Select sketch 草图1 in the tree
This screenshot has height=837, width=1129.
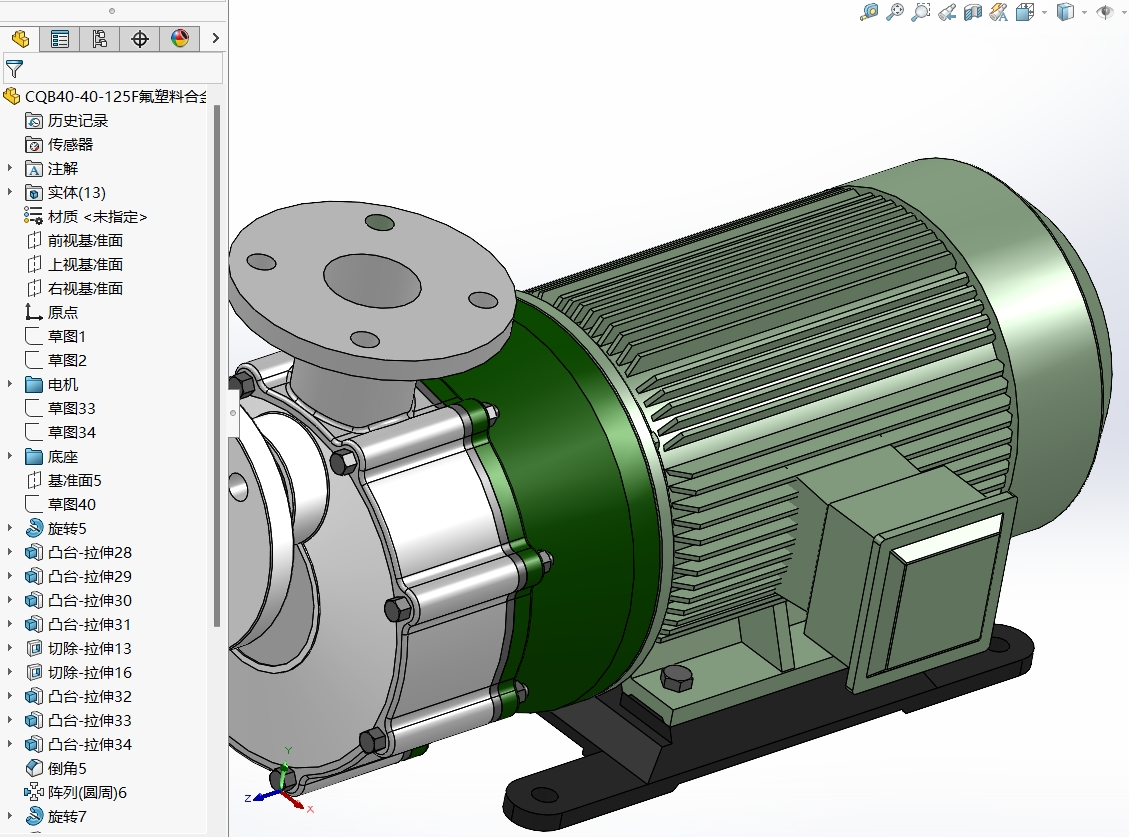point(55,336)
